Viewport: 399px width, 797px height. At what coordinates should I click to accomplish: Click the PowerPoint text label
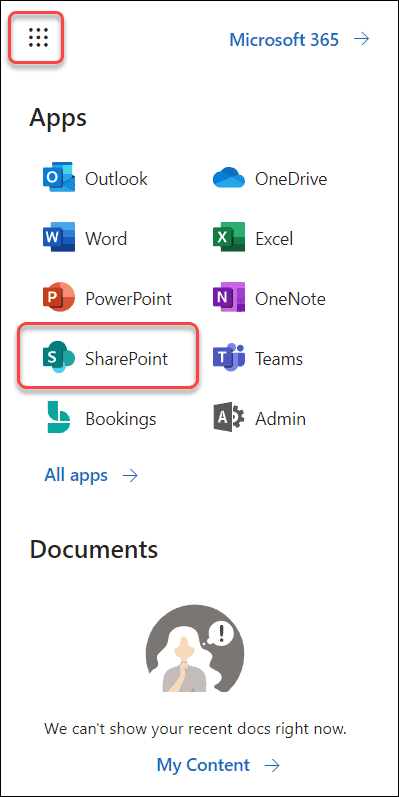129,298
